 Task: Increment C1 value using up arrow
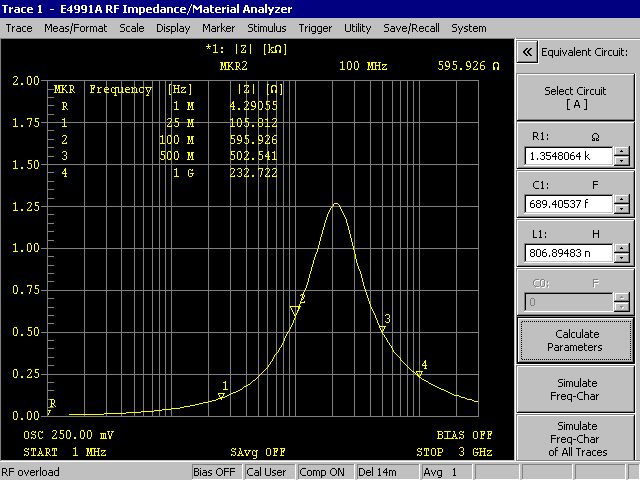pos(622,200)
